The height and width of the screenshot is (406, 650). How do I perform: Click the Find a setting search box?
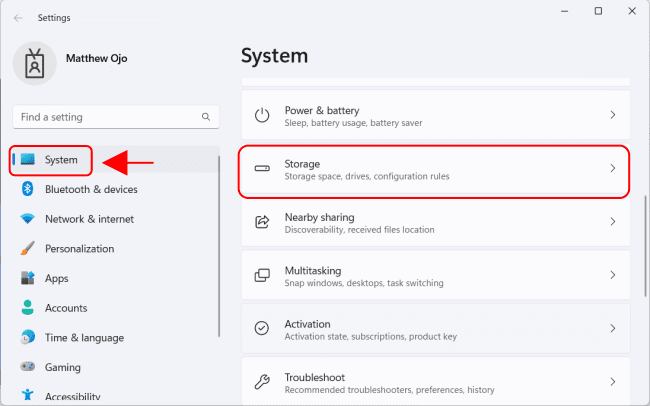click(116, 117)
